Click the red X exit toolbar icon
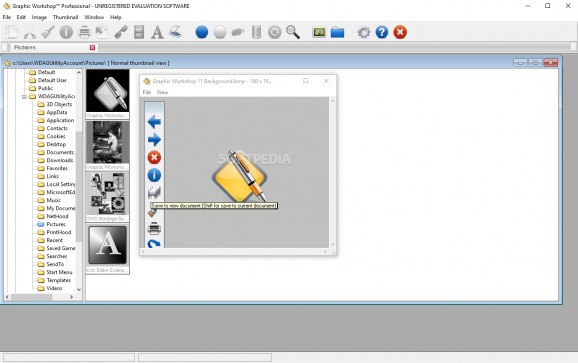This screenshot has height=363, width=578. click(x=400, y=32)
